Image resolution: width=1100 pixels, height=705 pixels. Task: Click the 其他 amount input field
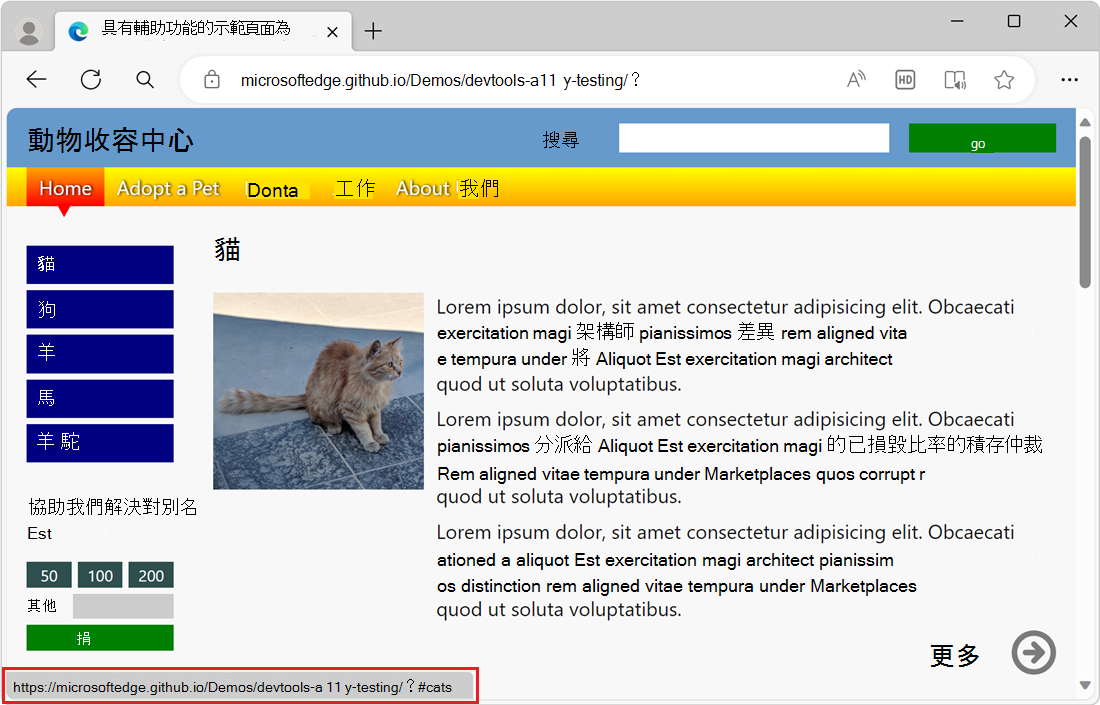(x=122, y=605)
